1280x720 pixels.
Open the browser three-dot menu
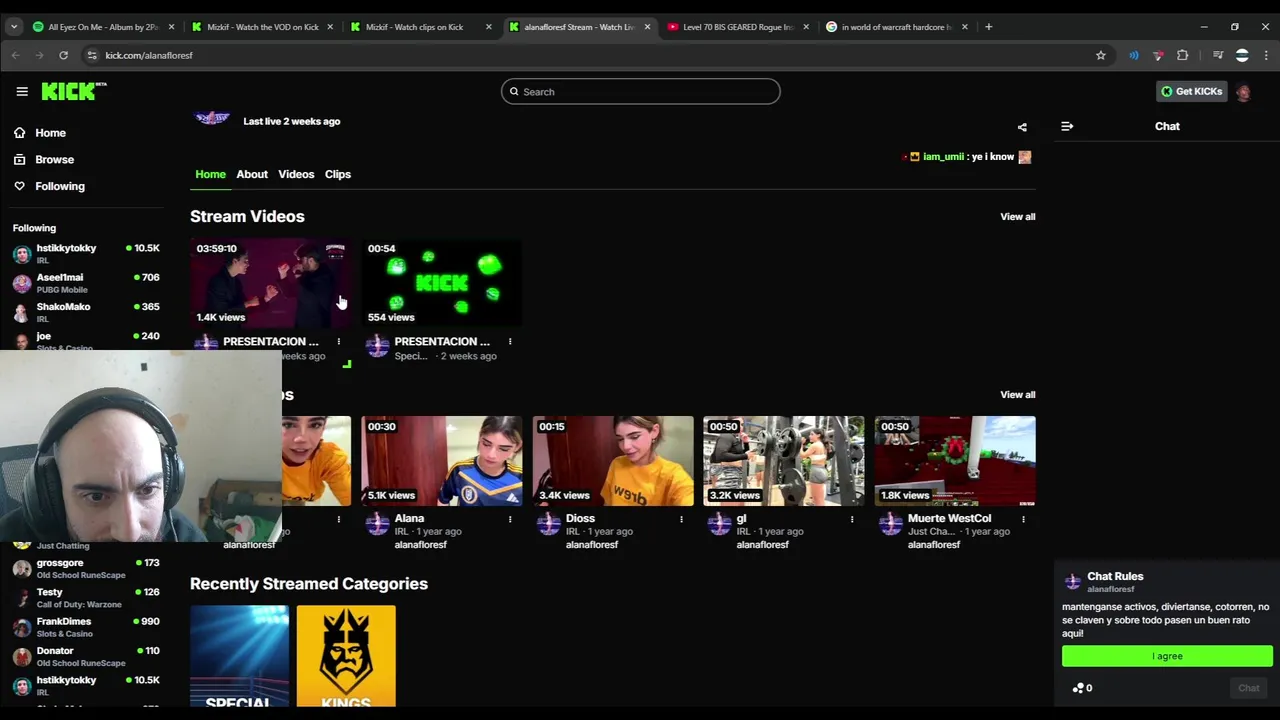tap(1266, 55)
